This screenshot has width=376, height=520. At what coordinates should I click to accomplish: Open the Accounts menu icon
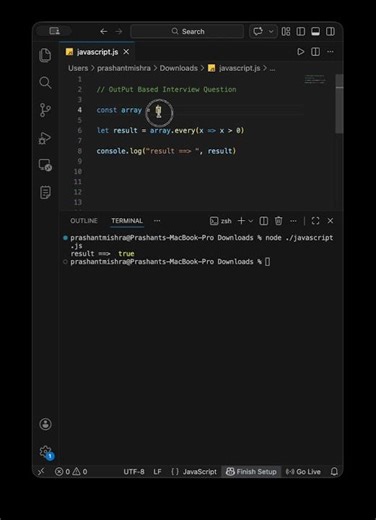(45, 424)
